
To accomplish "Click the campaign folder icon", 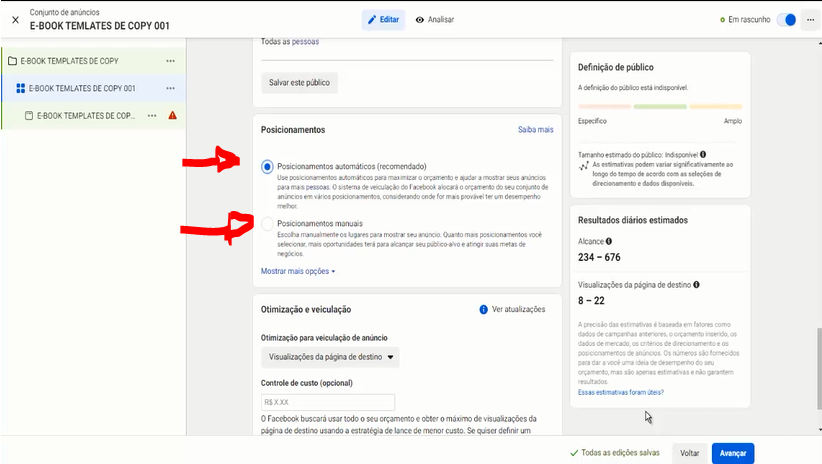I will coord(13,61).
